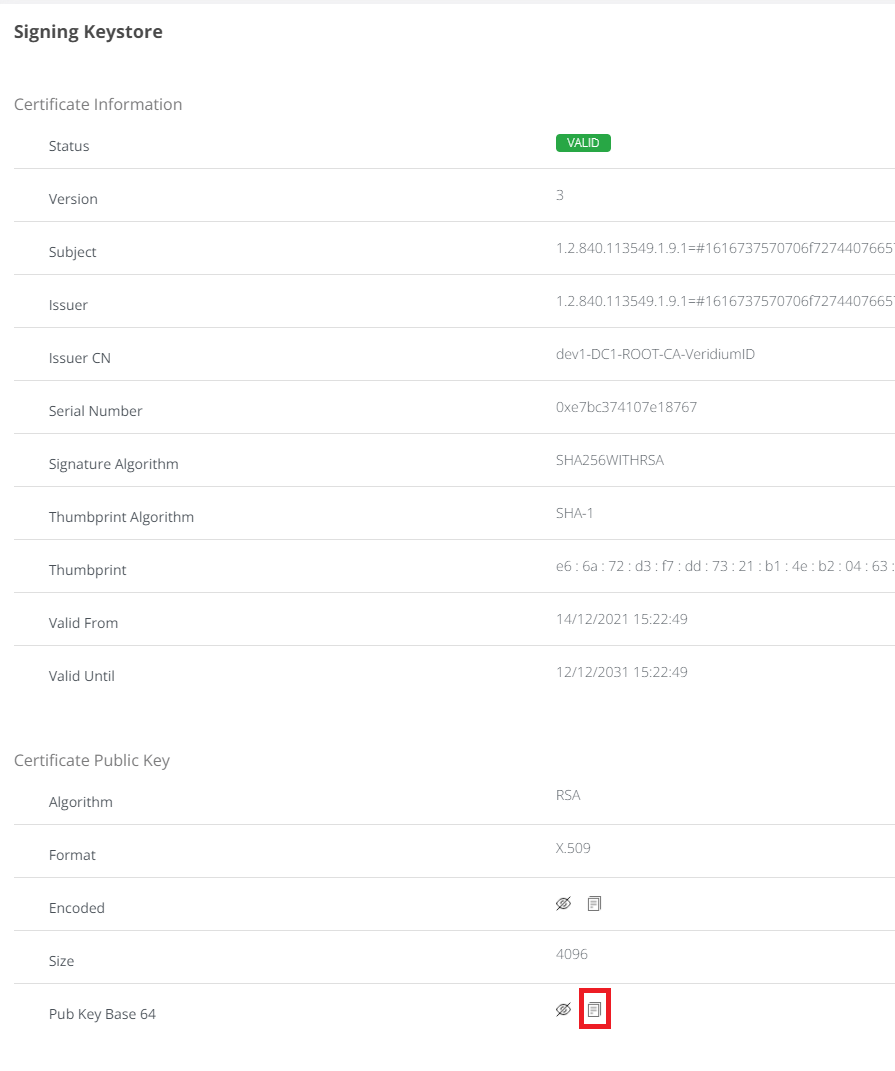The width and height of the screenshot is (895, 1071).
Task: Click the Signing Keystore heading
Action: coord(88,32)
